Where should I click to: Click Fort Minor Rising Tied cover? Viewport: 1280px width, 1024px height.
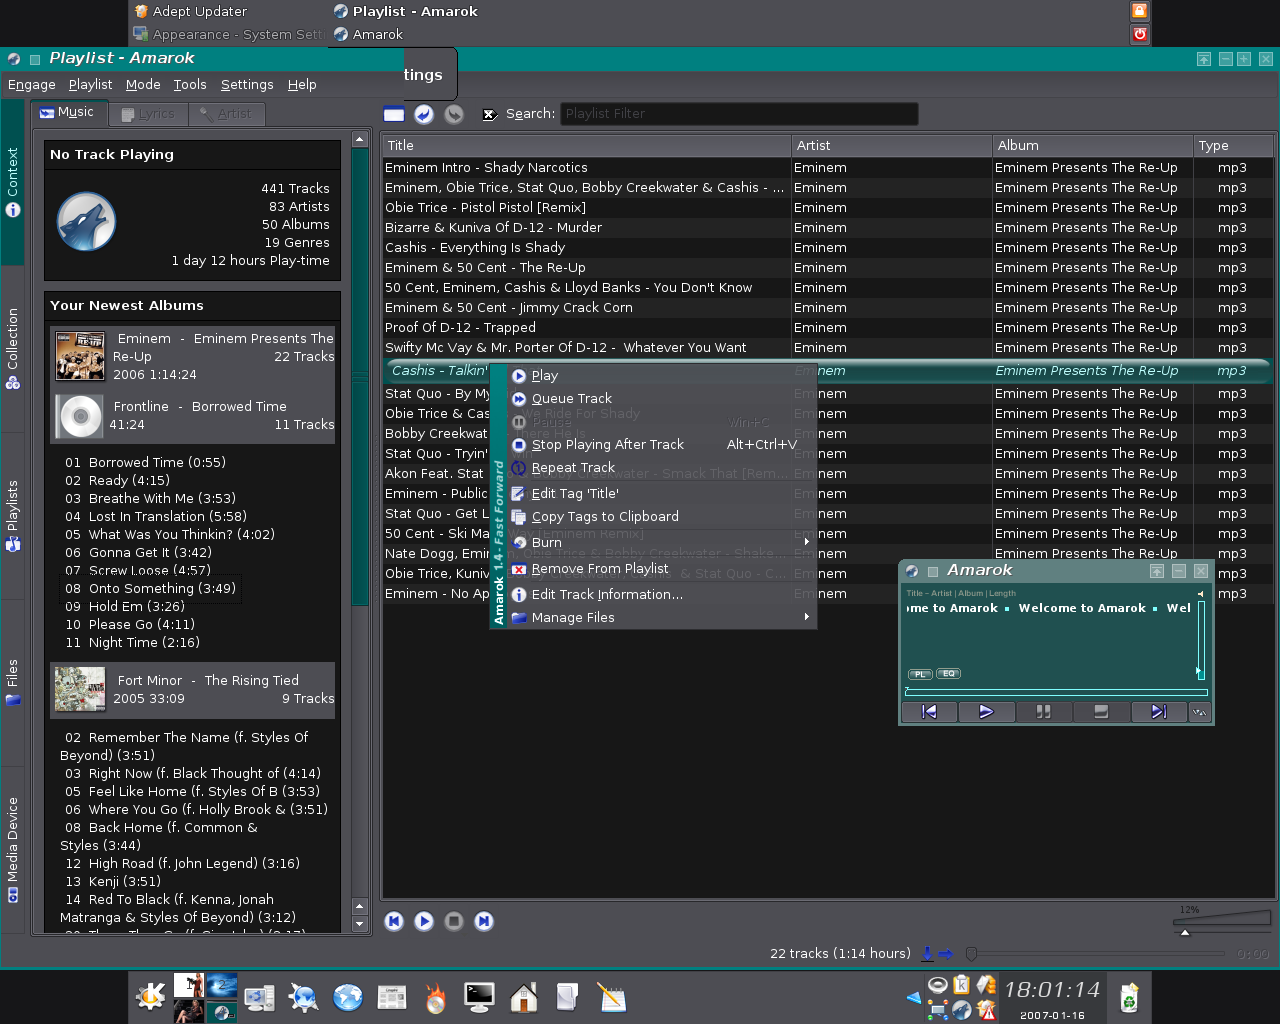coord(80,690)
